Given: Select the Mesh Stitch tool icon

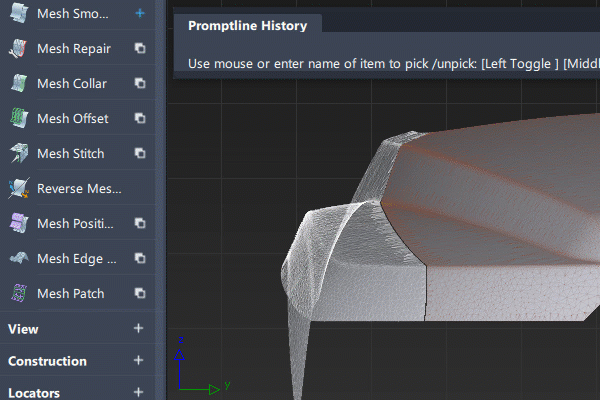Looking at the screenshot, I should click(x=19, y=153).
